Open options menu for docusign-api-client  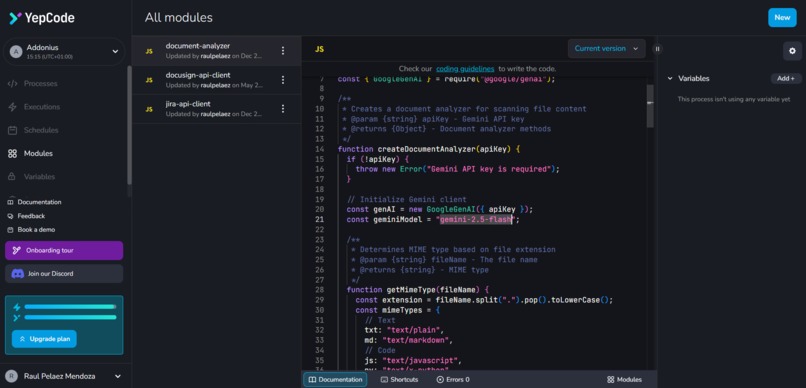(x=282, y=80)
